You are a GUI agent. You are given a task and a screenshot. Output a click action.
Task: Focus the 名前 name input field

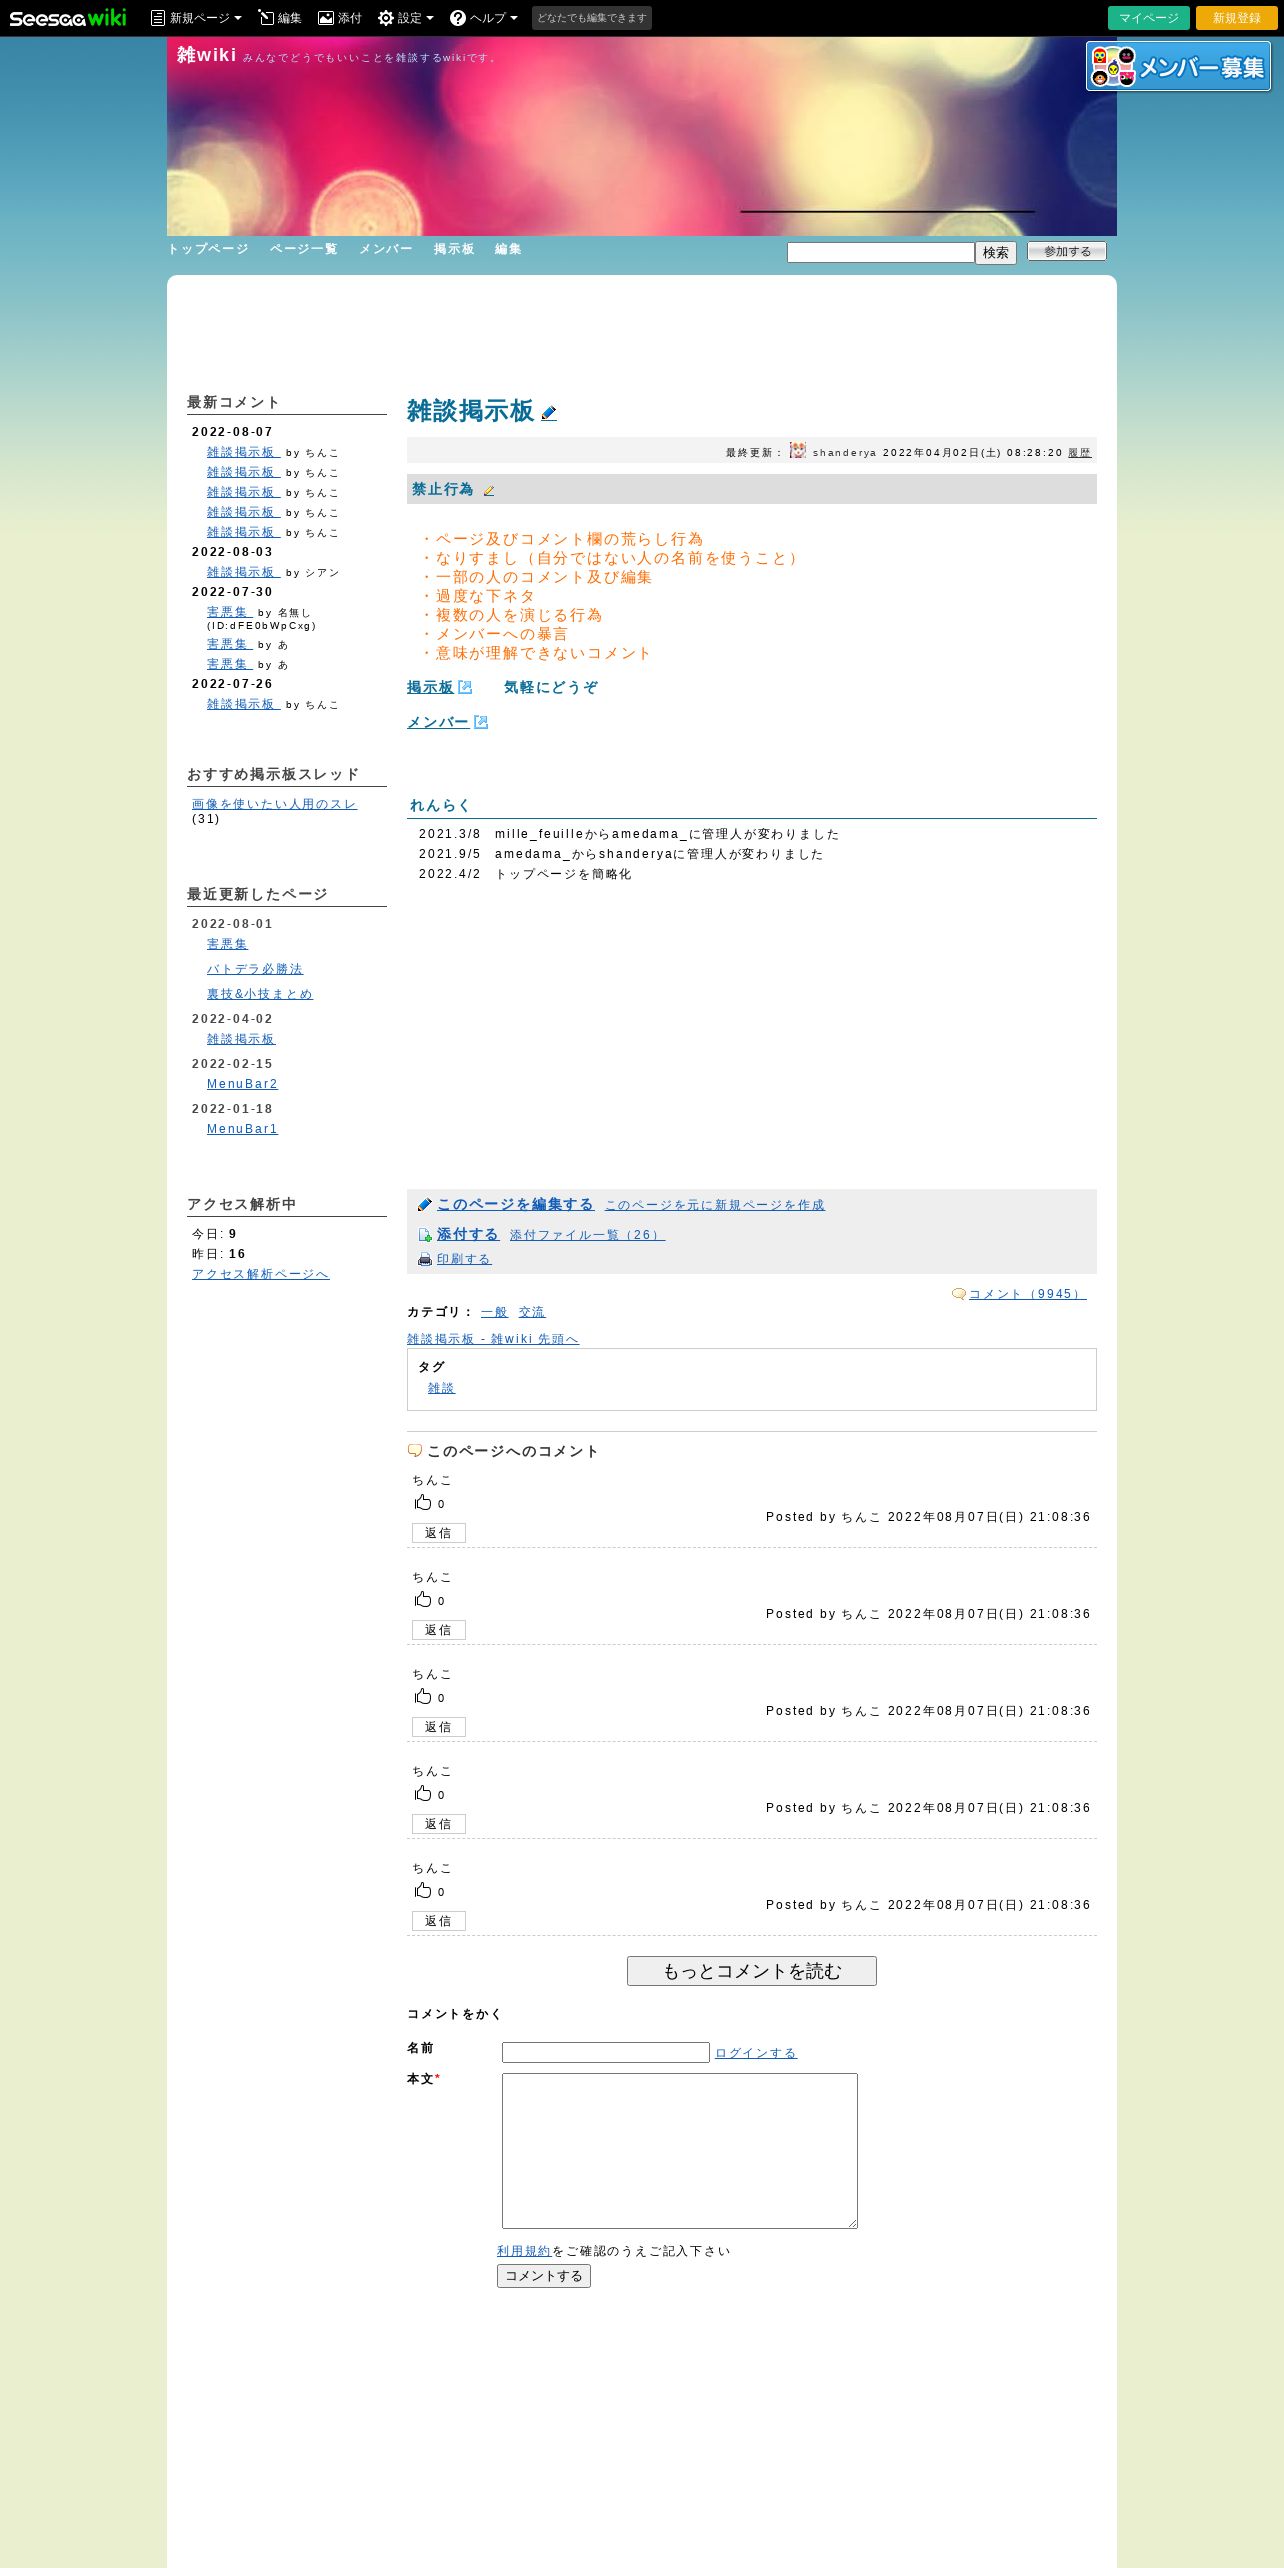(606, 2052)
